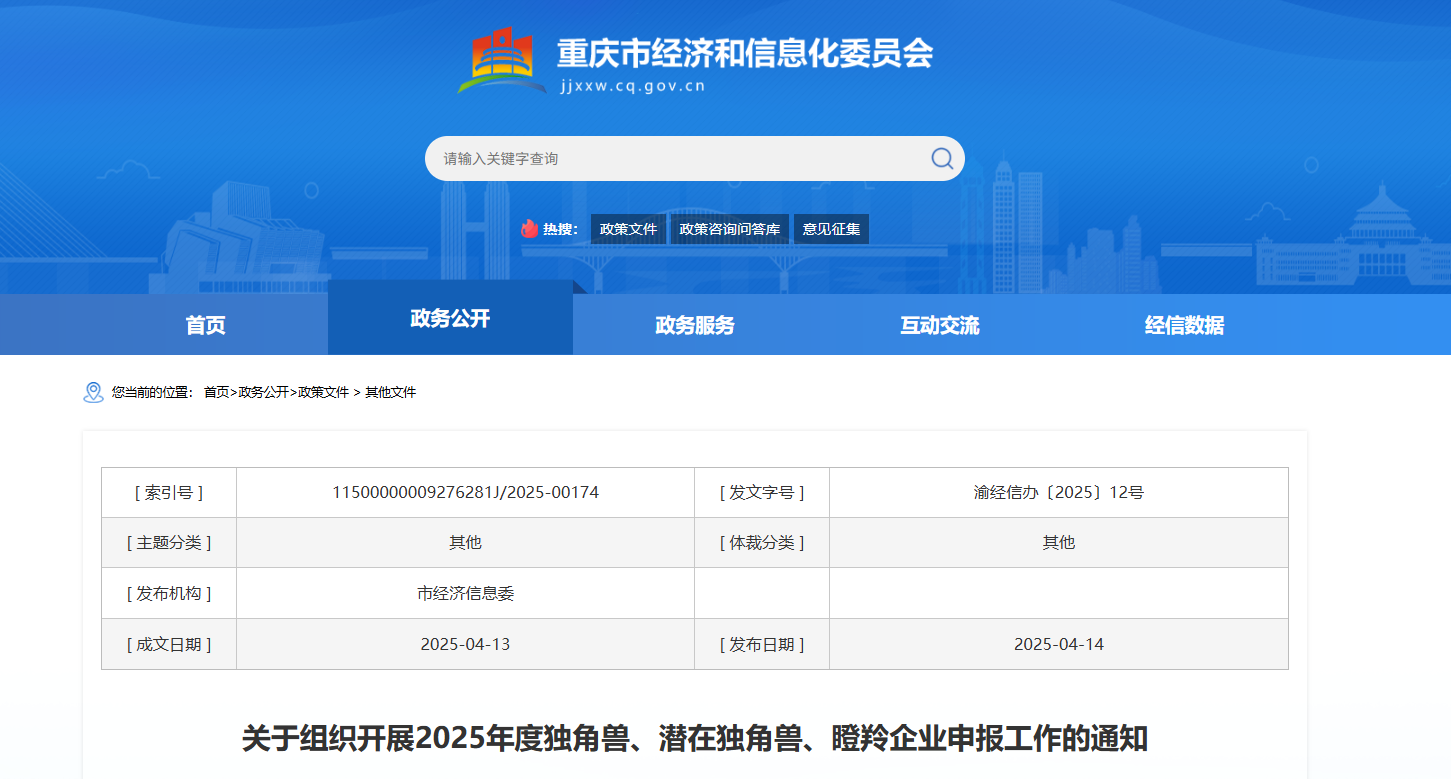The image size is (1451, 779).
Task: Click 政策文件 in the breadcrumb path
Action: pyautogui.click(x=323, y=393)
